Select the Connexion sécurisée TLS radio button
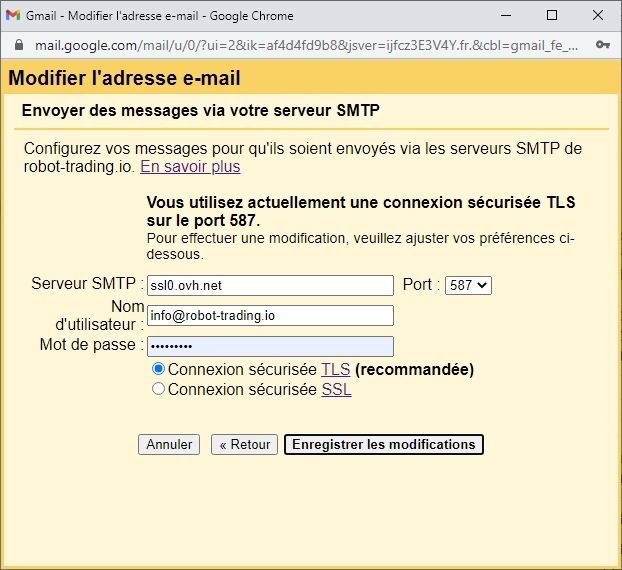The width and height of the screenshot is (622, 570). pyautogui.click(x=158, y=369)
